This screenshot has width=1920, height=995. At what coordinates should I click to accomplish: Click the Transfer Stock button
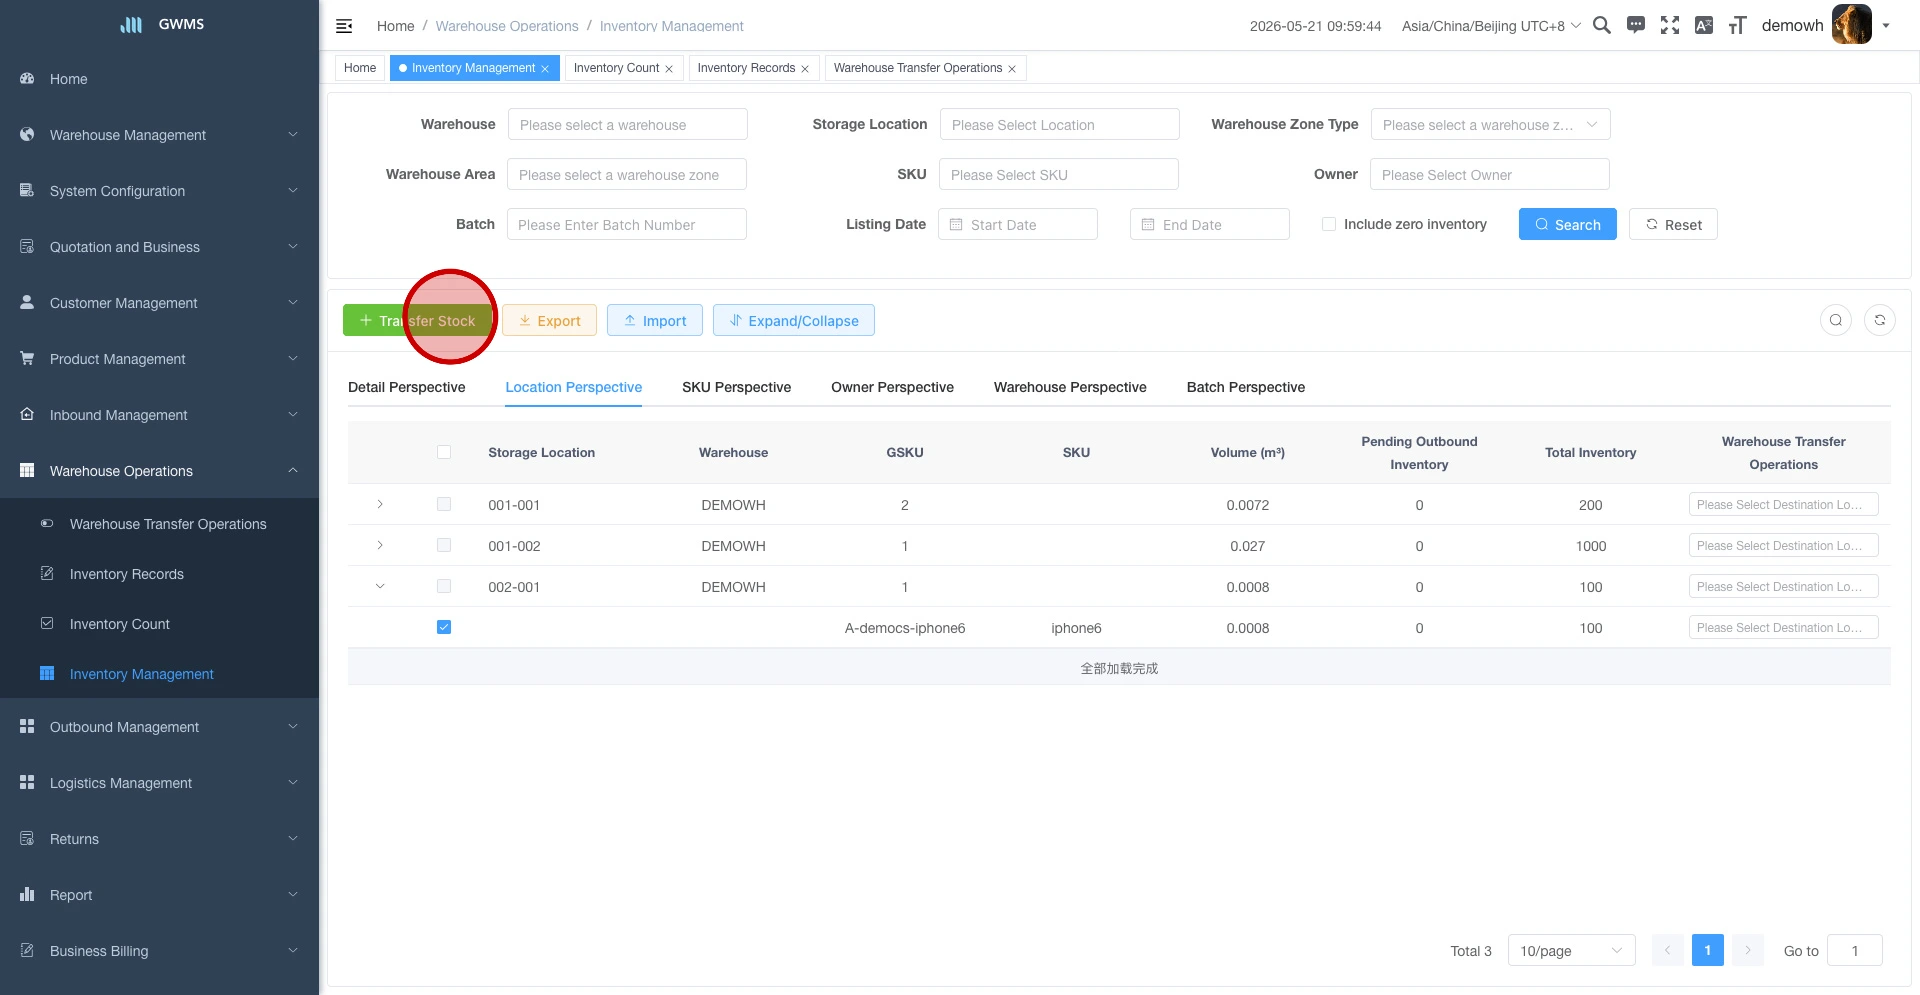pyautogui.click(x=418, y=320)
